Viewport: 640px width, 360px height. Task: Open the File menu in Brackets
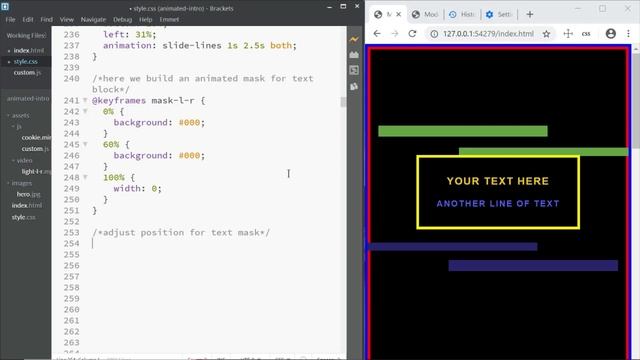tap(10, 19)
